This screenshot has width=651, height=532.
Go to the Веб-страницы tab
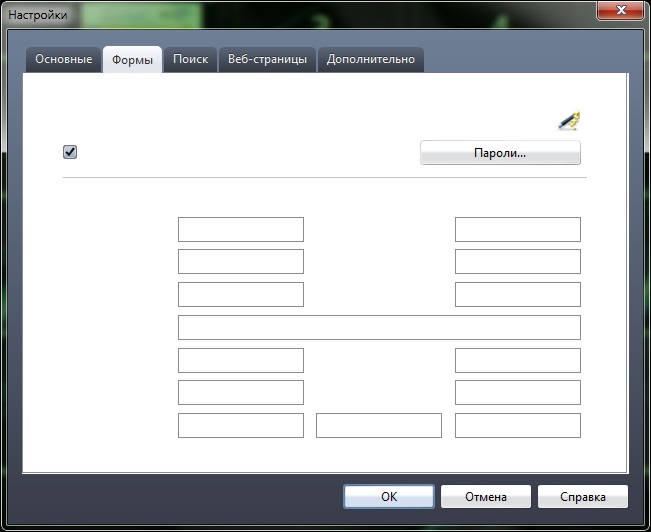[267, 59]
